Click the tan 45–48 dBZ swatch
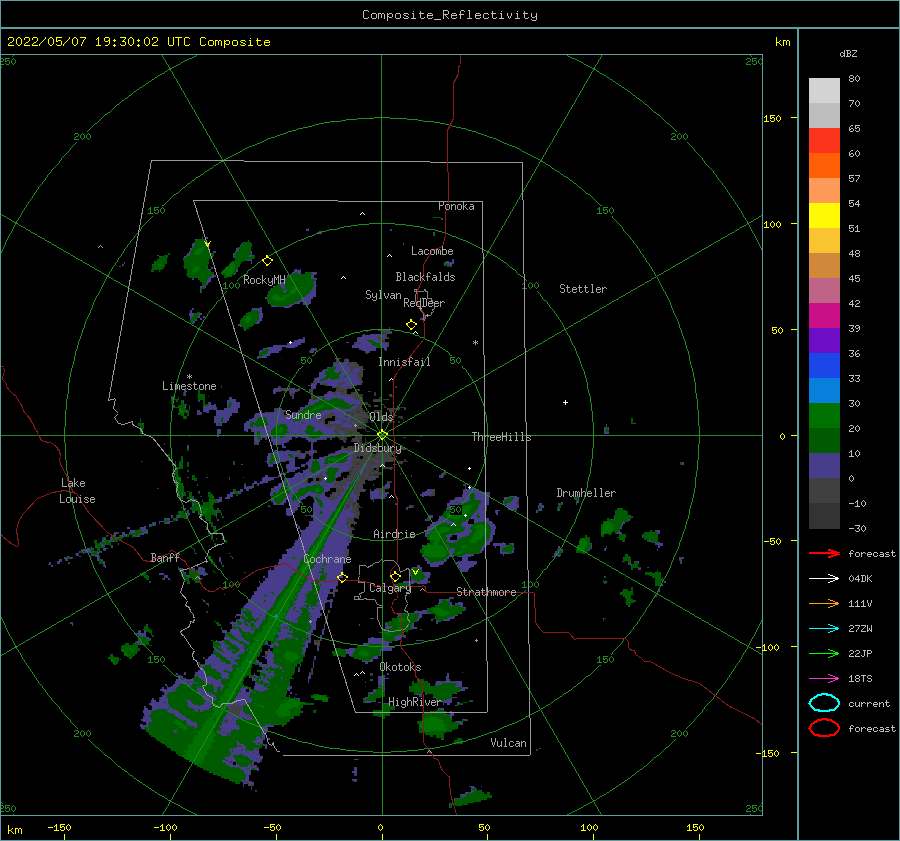Image resolution: width=900 pixels, height=841 pixels. [824, 266]
